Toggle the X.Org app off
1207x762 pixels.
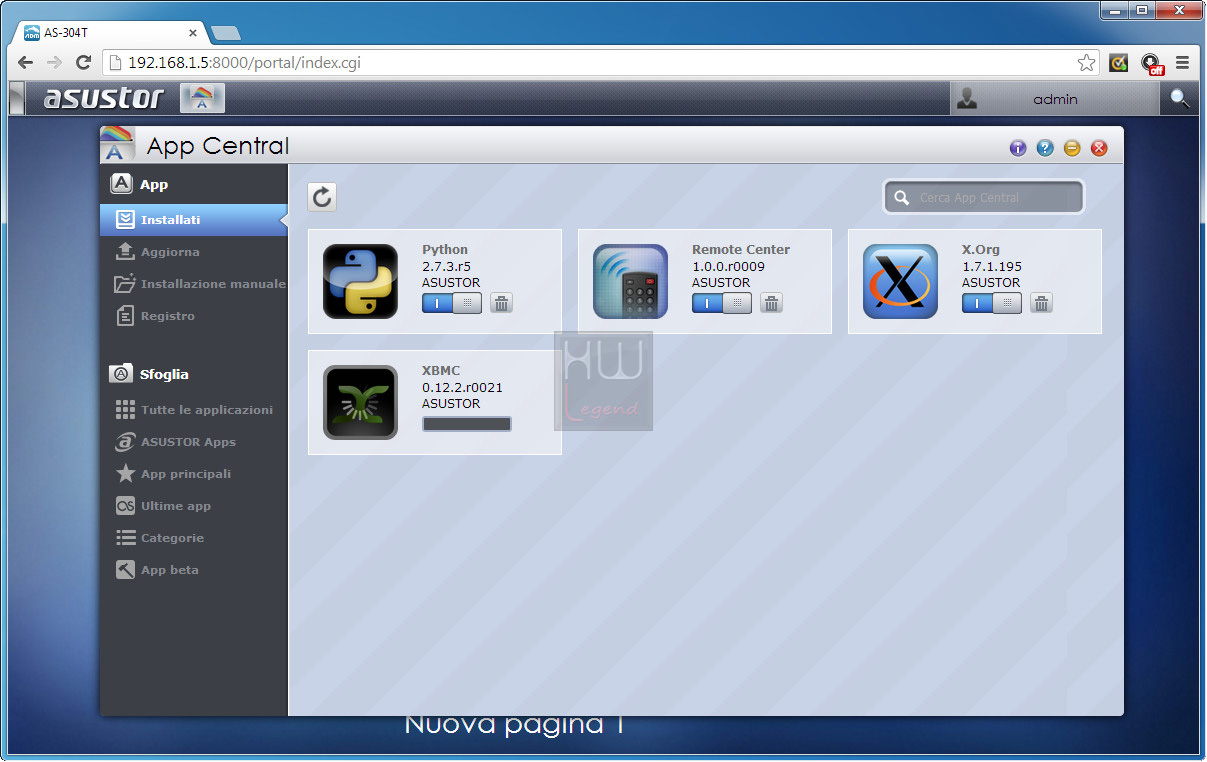(x=992, y=303)
